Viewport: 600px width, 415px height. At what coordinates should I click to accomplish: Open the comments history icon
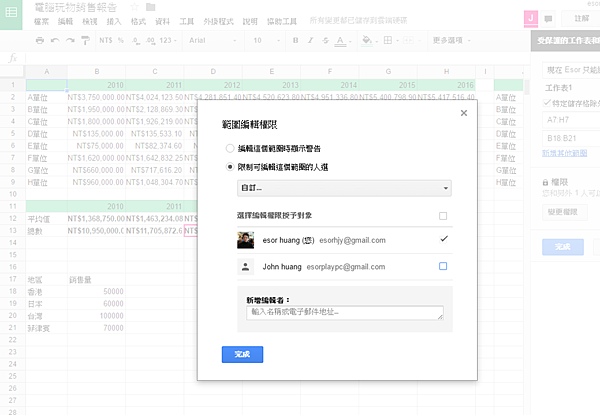pos(548,19)
